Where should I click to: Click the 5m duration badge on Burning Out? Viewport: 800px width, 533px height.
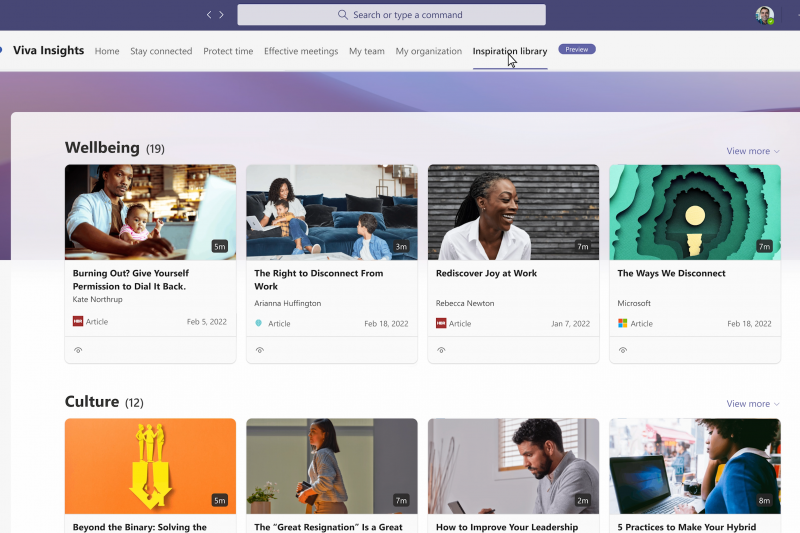pos(219,246)
